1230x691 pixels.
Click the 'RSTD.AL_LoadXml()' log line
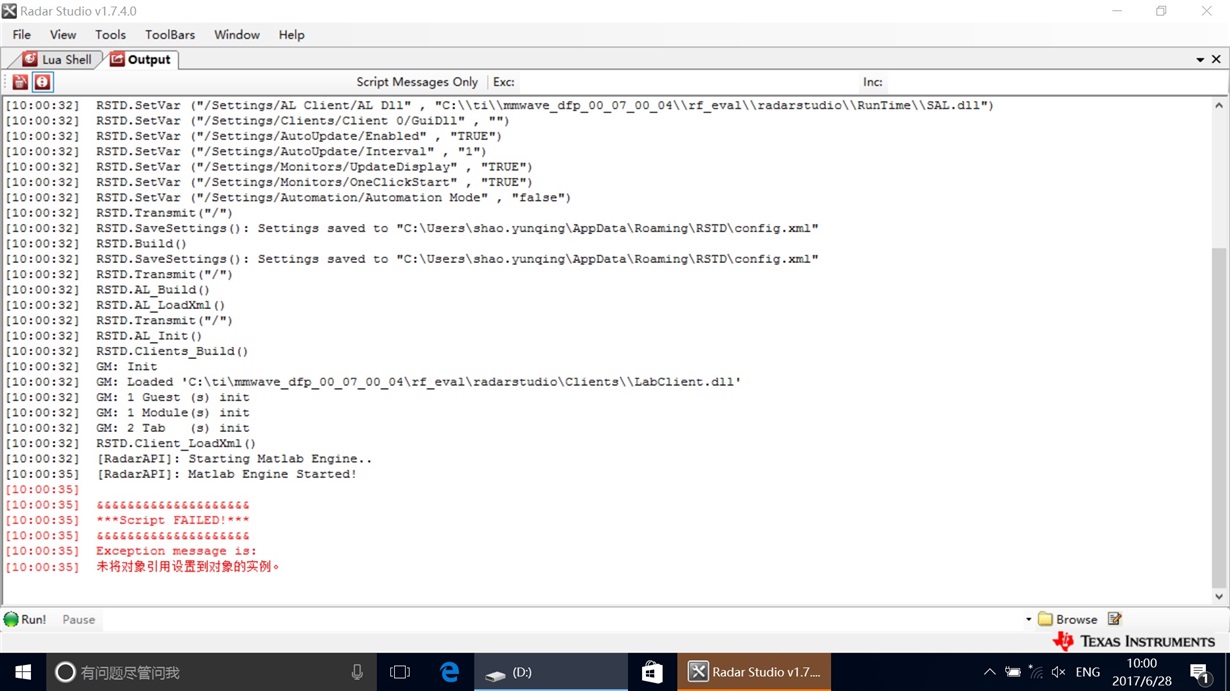coord(160,305)
